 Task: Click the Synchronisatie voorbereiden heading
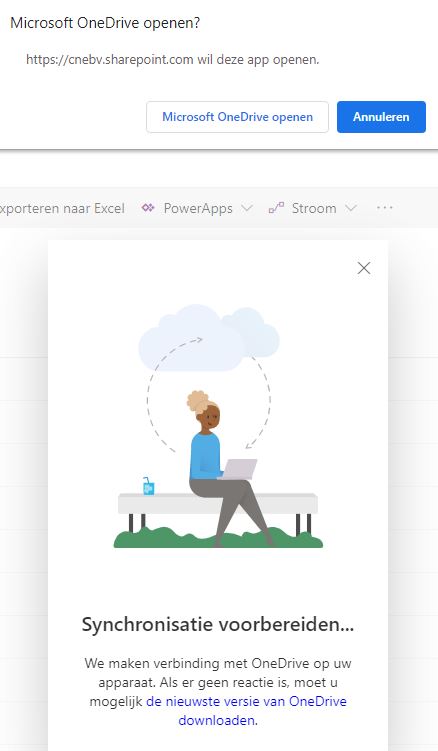(x=218, y=625)
